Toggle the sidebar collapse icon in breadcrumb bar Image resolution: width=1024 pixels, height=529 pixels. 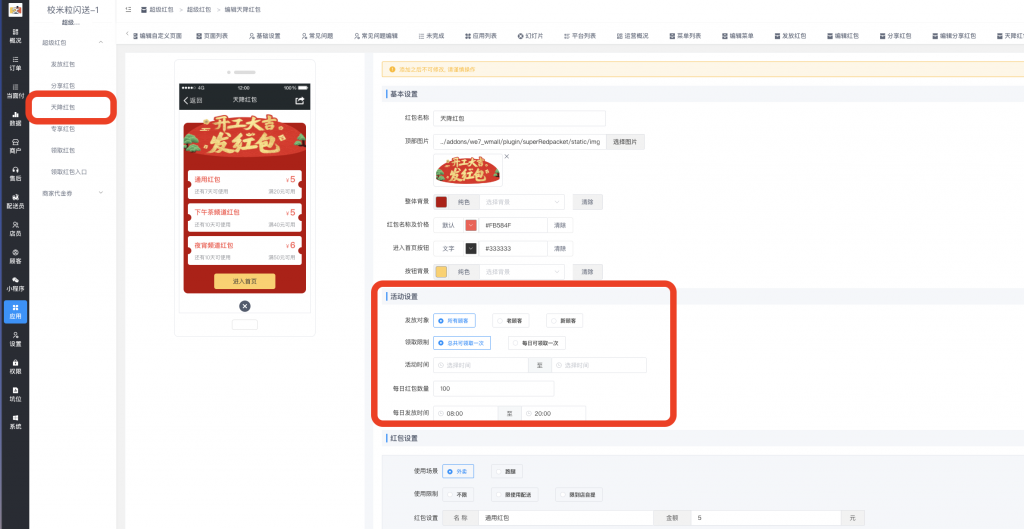pyautogui.click(x=128, y=10)
